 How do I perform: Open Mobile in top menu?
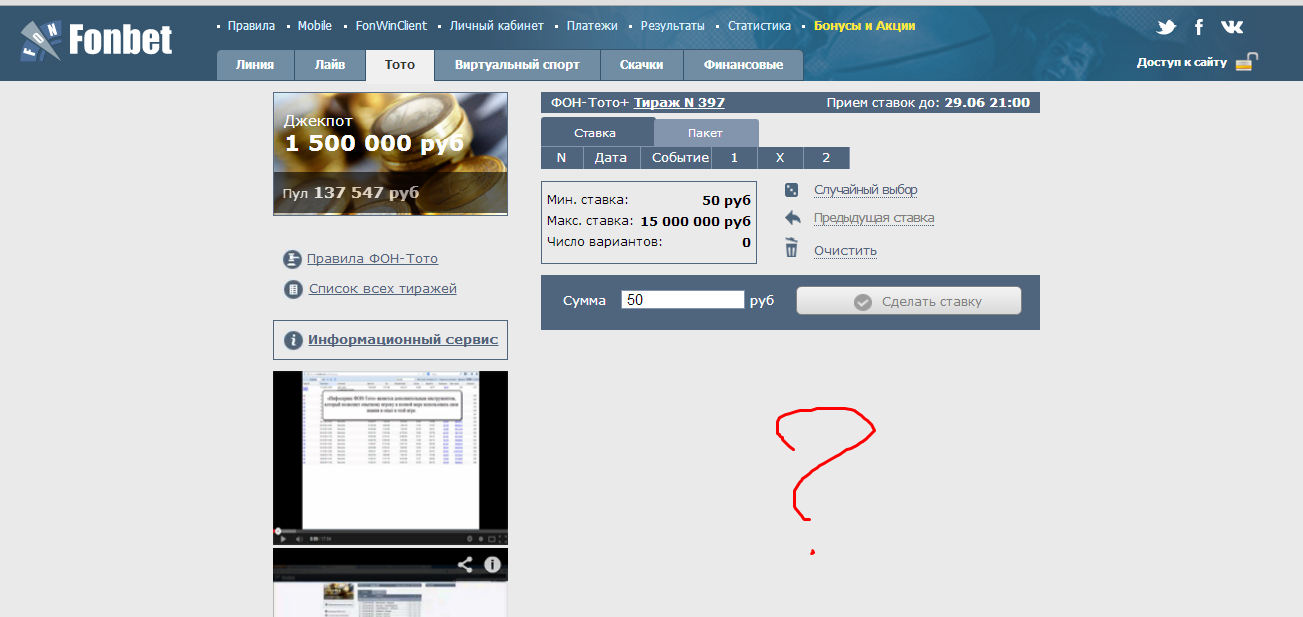(x=315, y=26)
